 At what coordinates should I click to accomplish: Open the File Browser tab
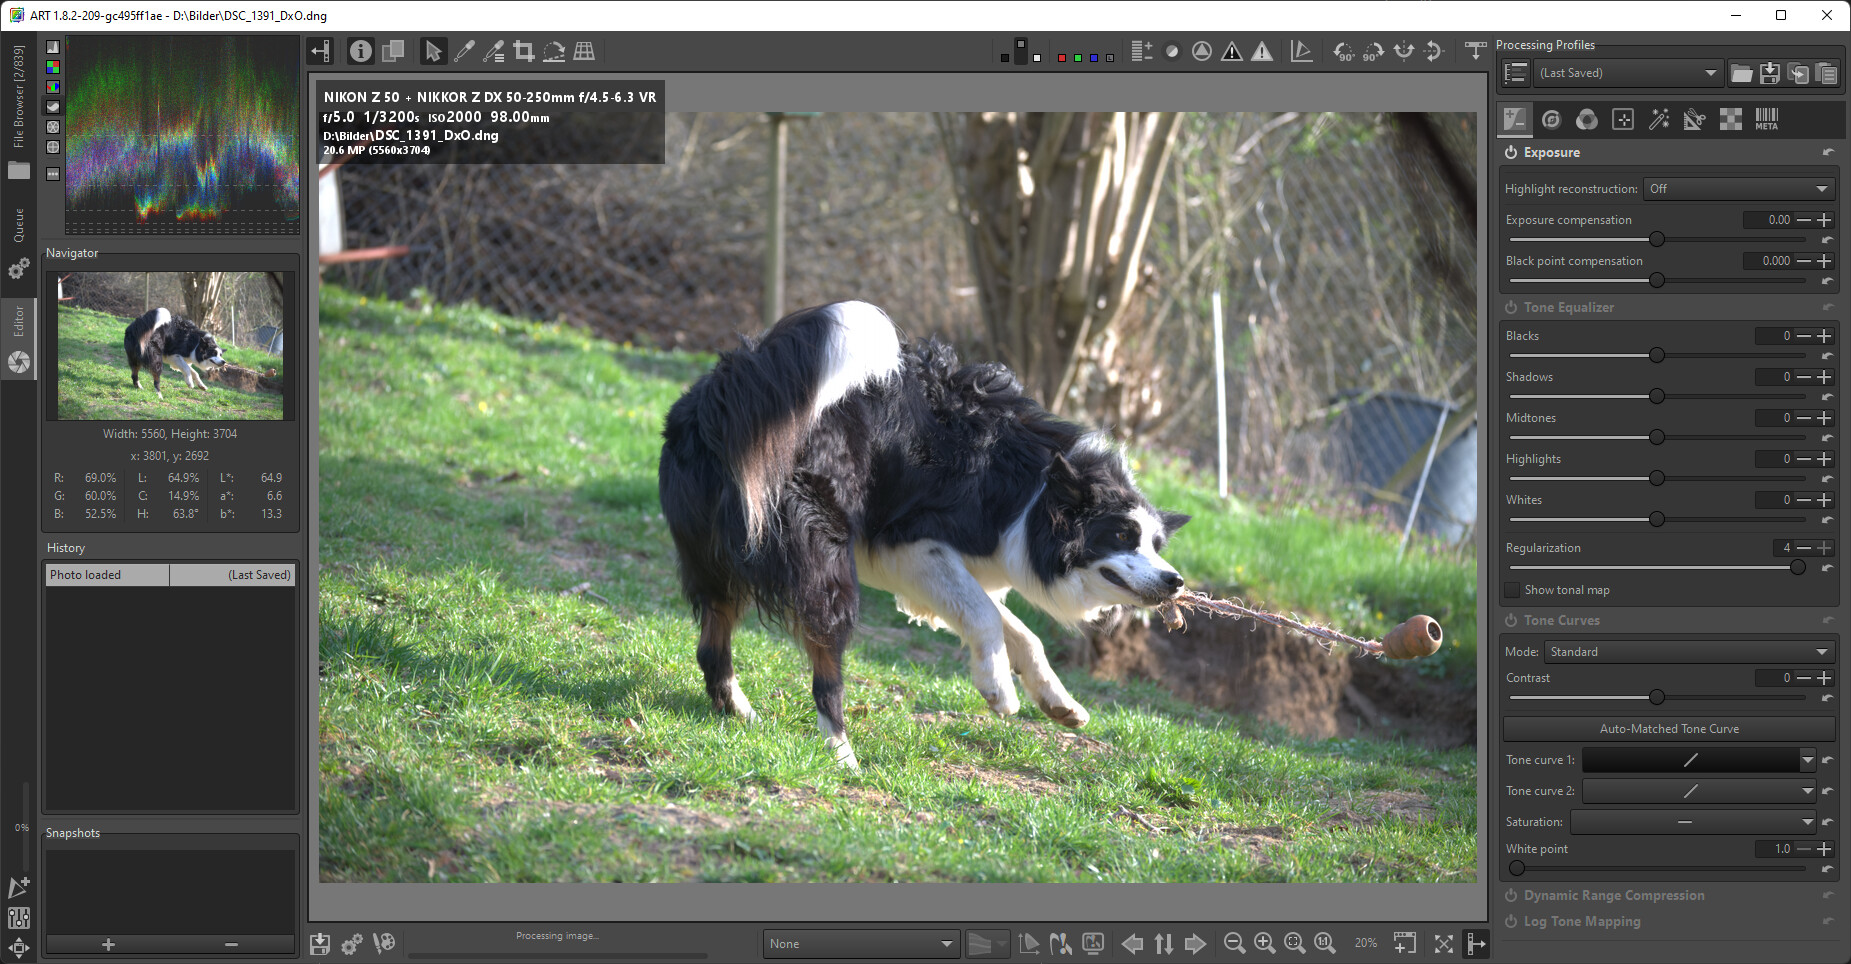point(18,97)
